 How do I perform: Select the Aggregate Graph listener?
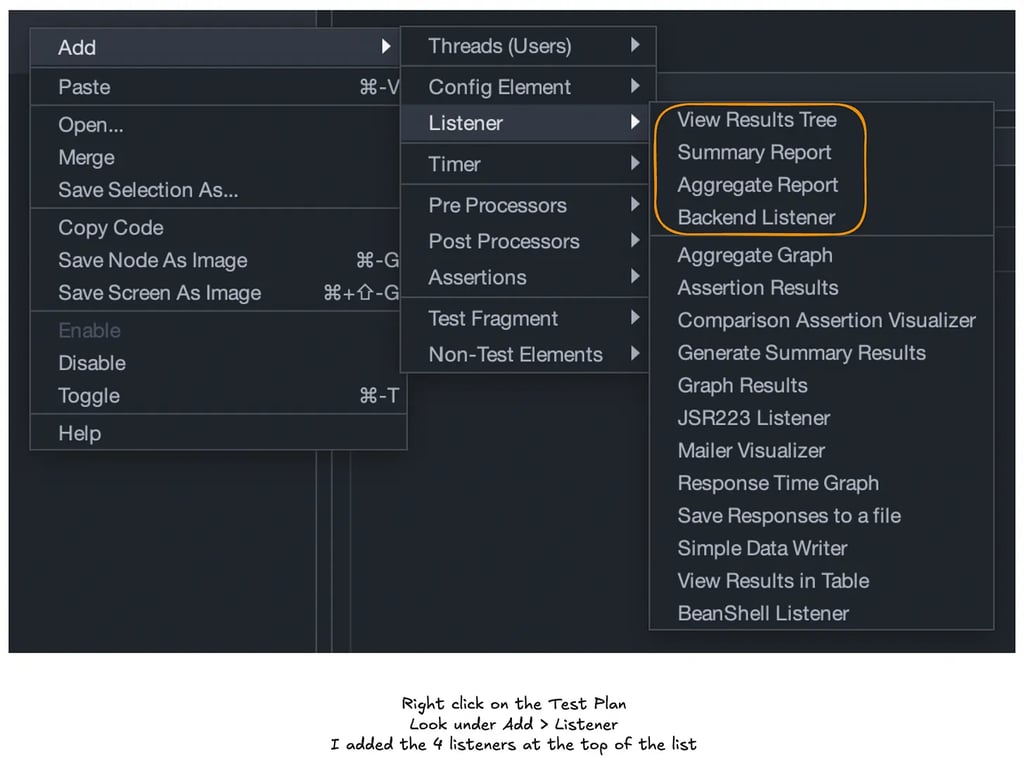755,255
